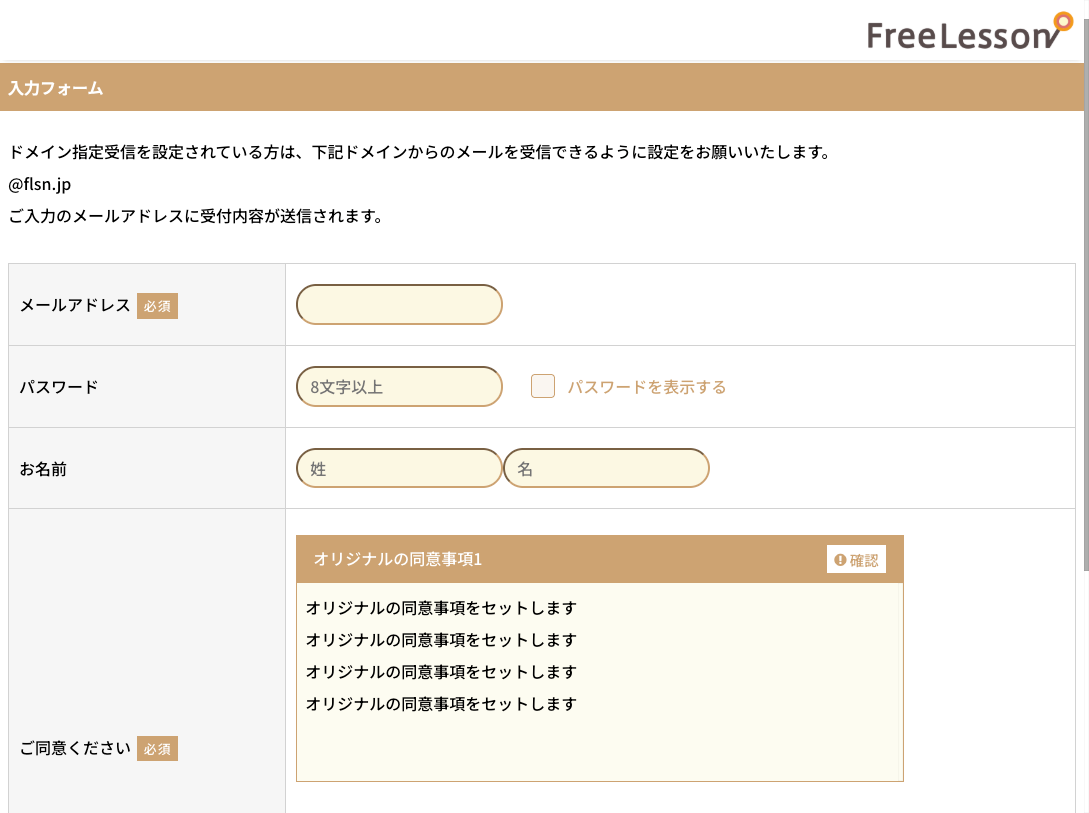
Task: Click the お名前 field label
Action: point(43,468)
